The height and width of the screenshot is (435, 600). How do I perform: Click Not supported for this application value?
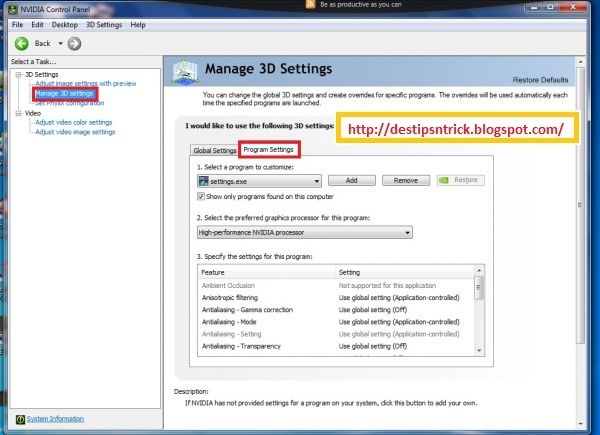387,285
